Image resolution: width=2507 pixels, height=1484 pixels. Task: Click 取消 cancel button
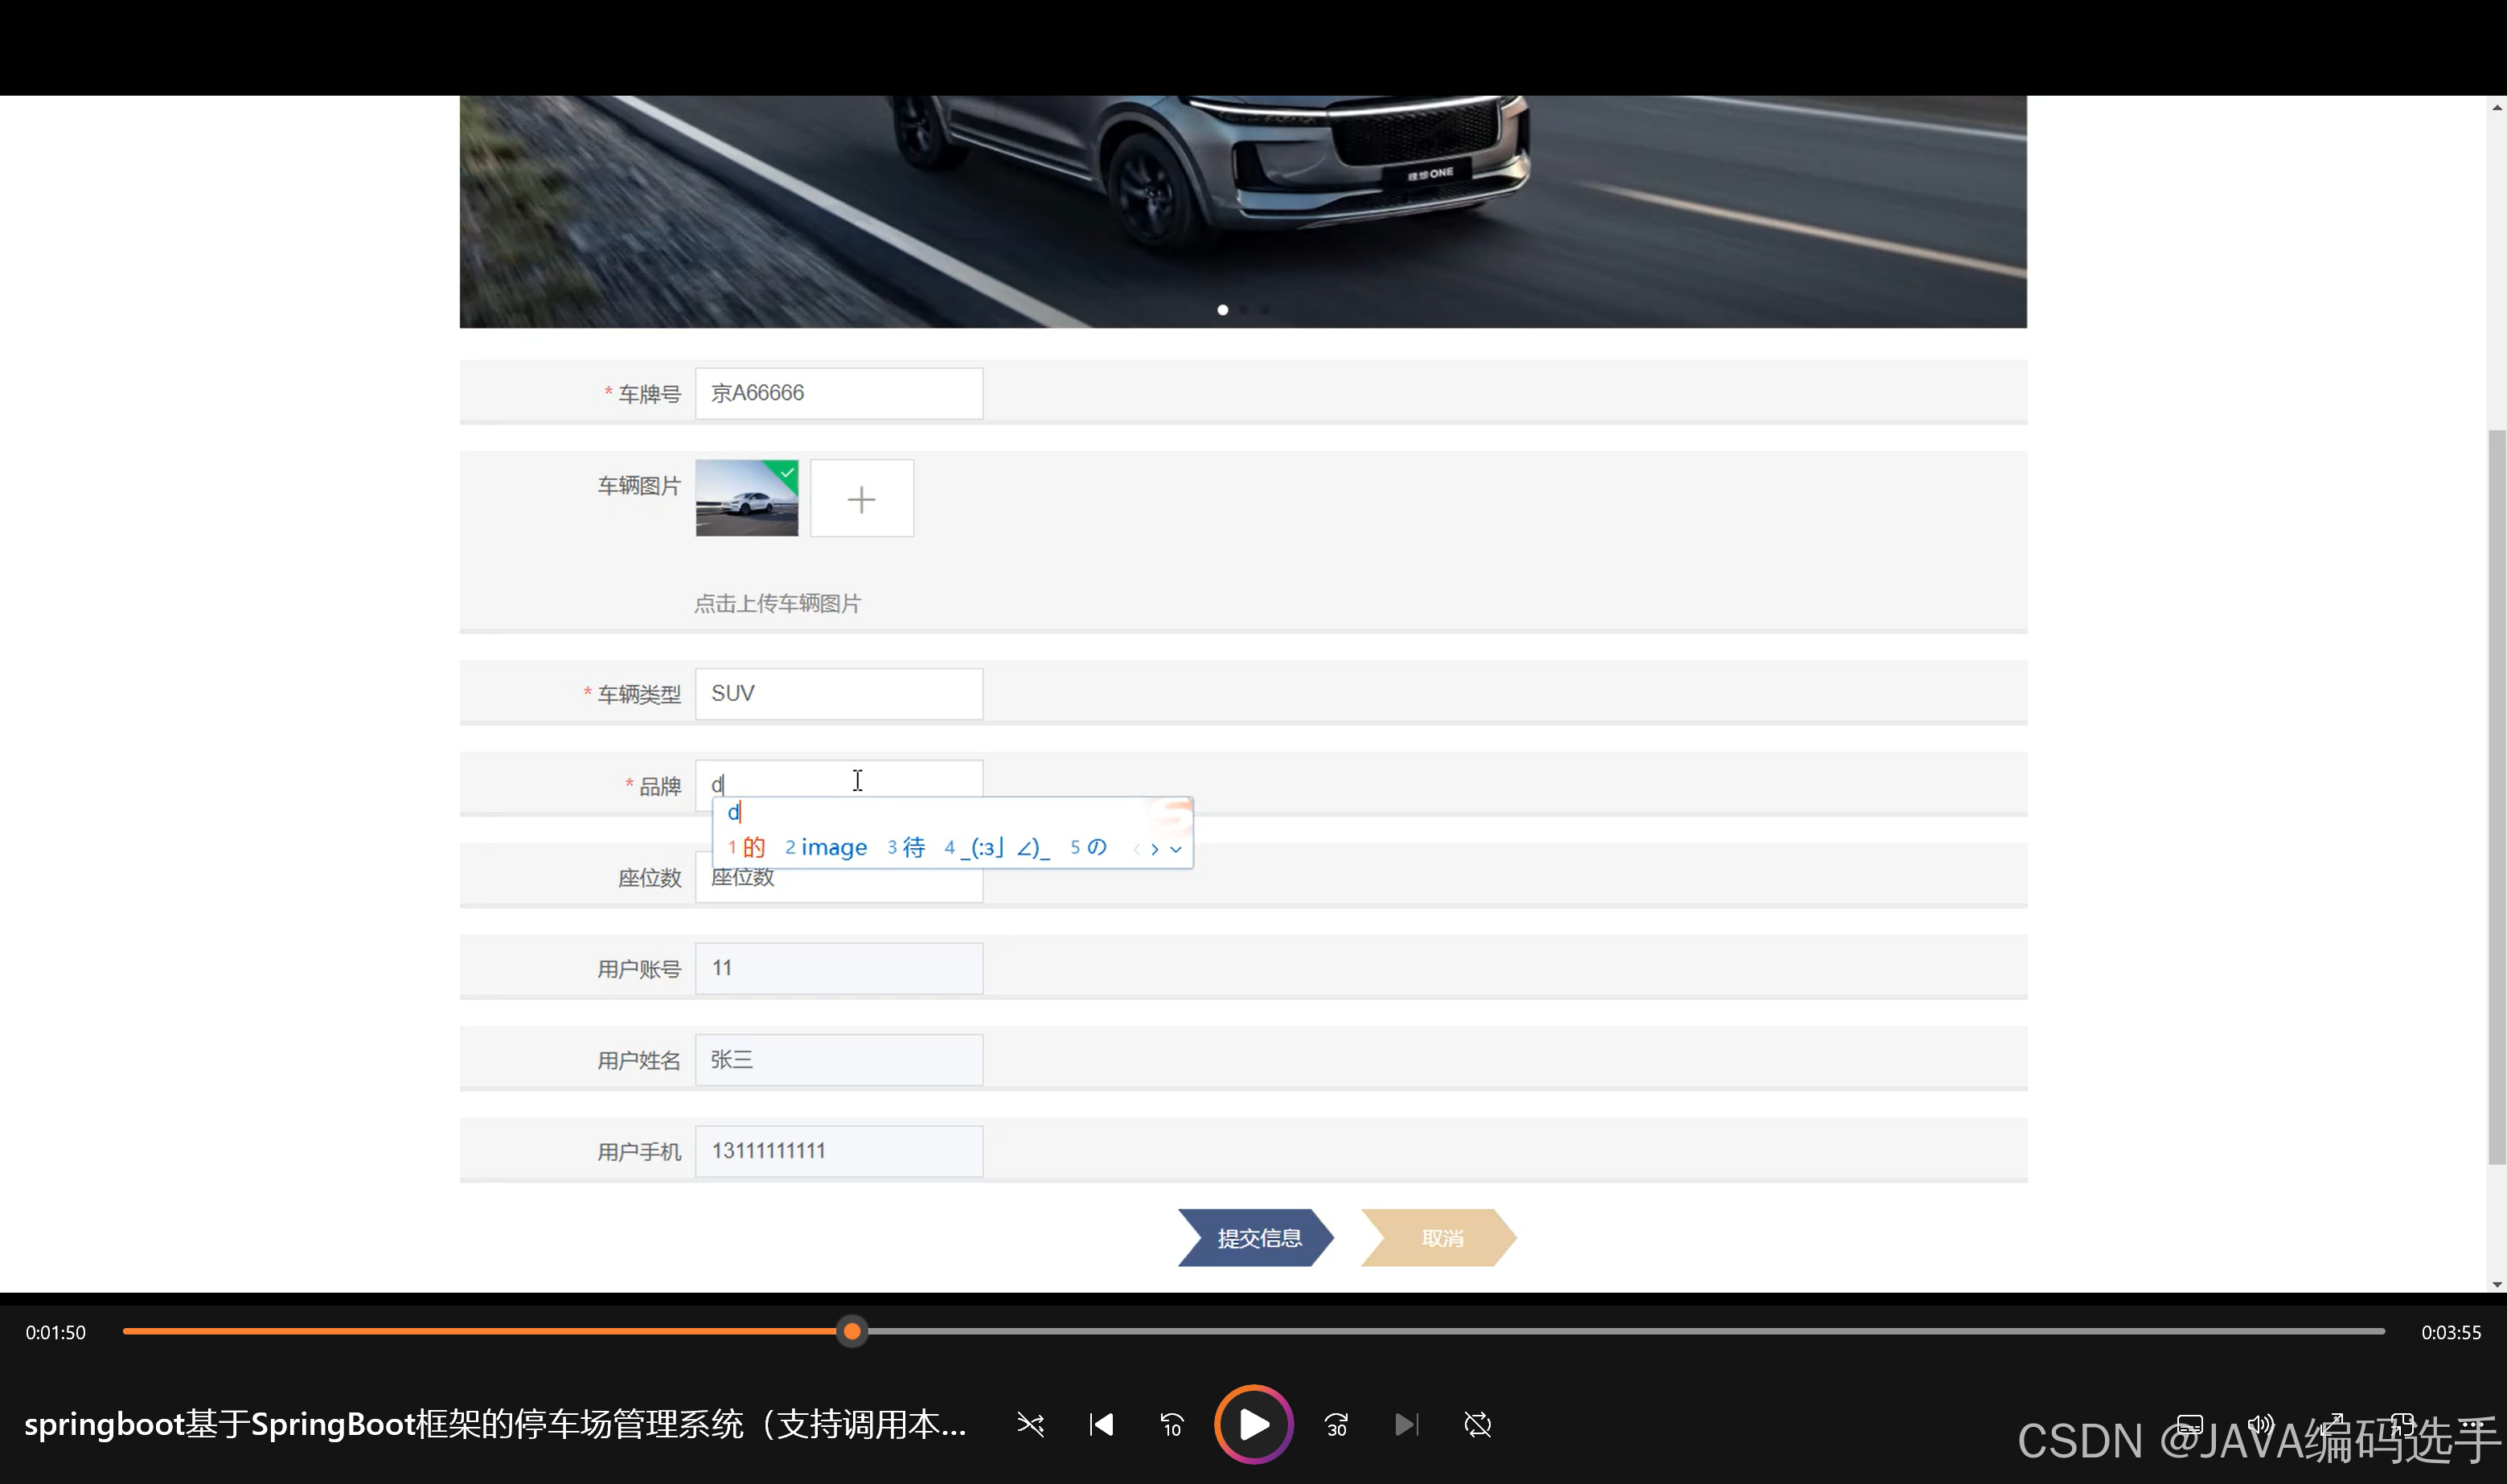tap(1440, 1238)
